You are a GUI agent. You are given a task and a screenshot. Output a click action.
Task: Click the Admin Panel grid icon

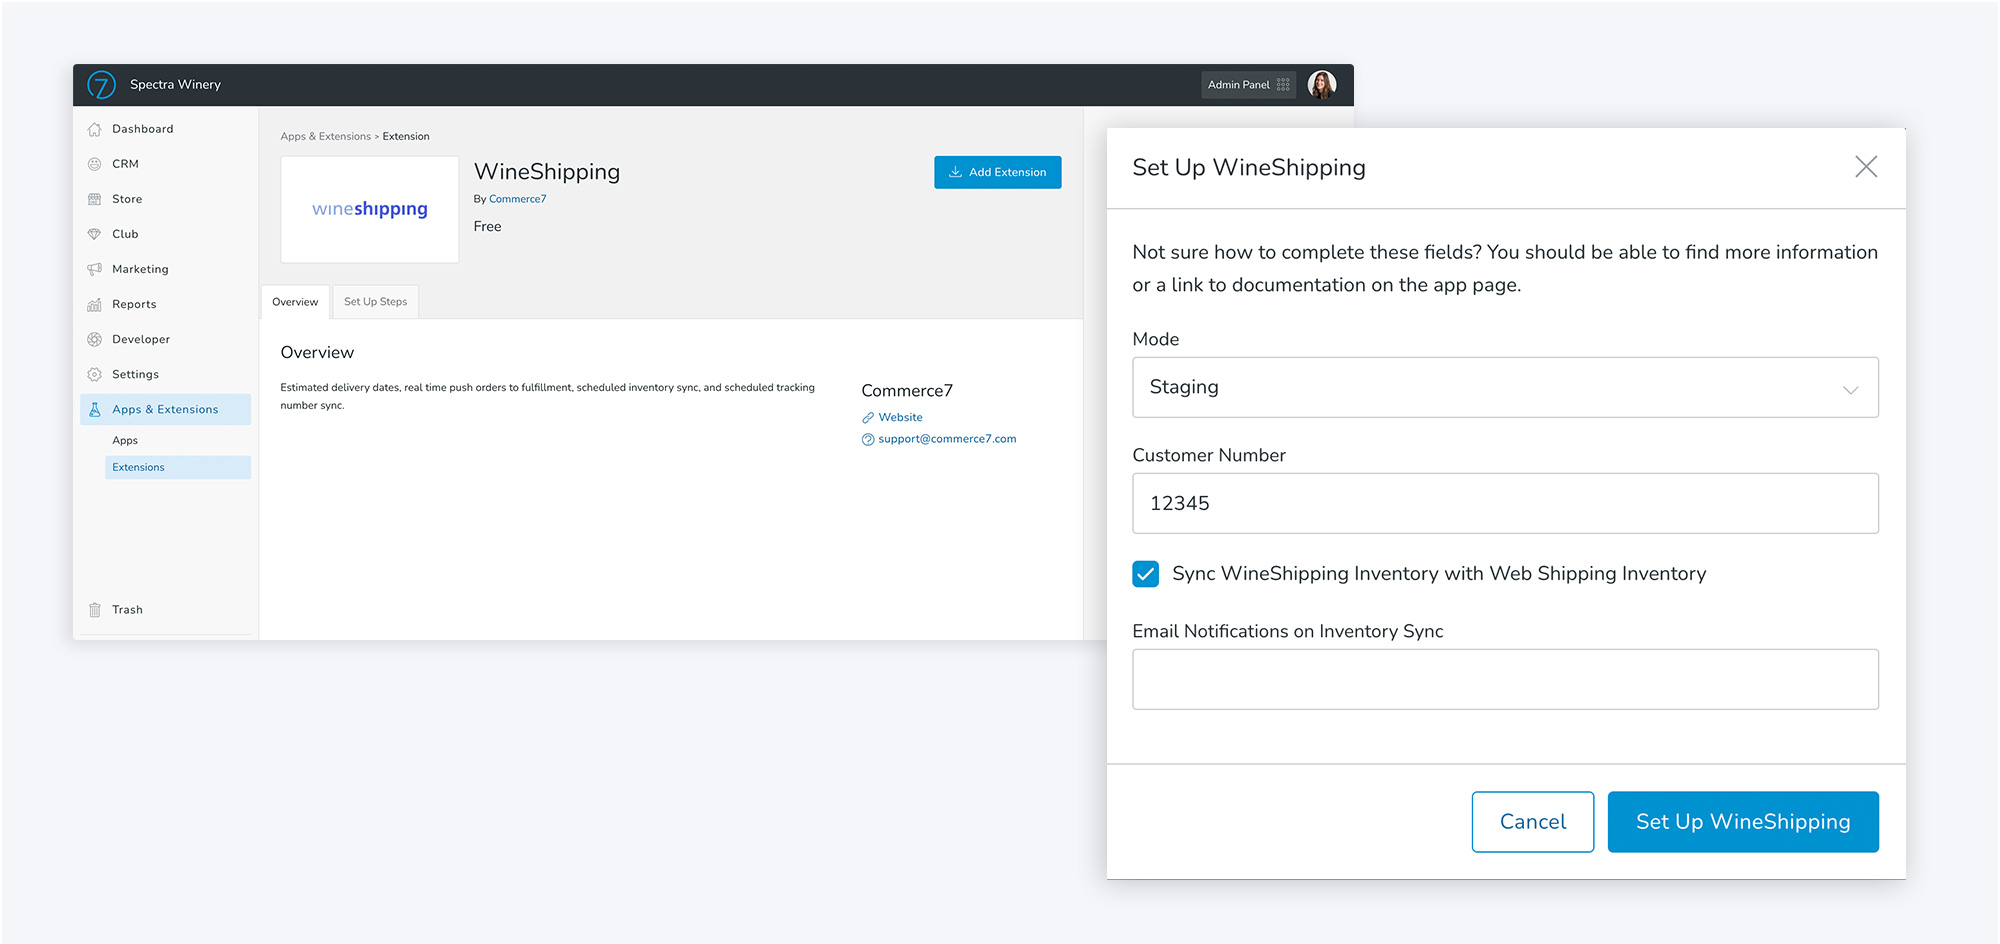pyautogui.click(x=1283, y=85)
